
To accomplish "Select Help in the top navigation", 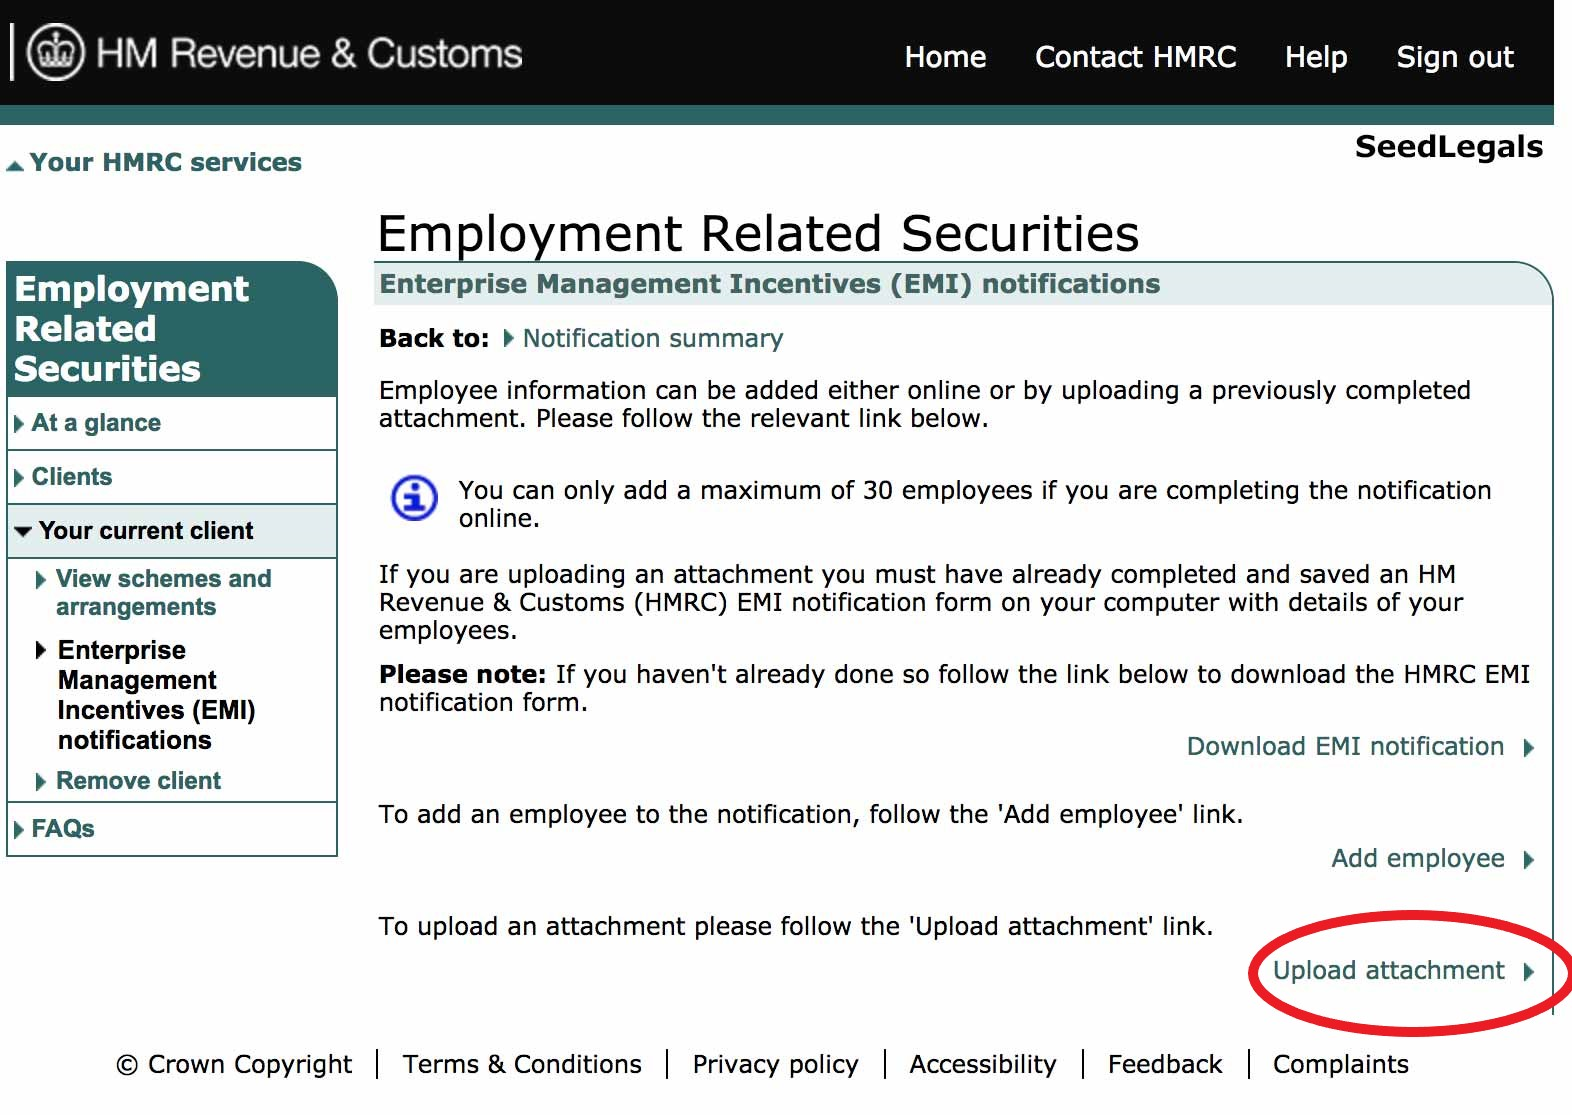I will 1315,57.
